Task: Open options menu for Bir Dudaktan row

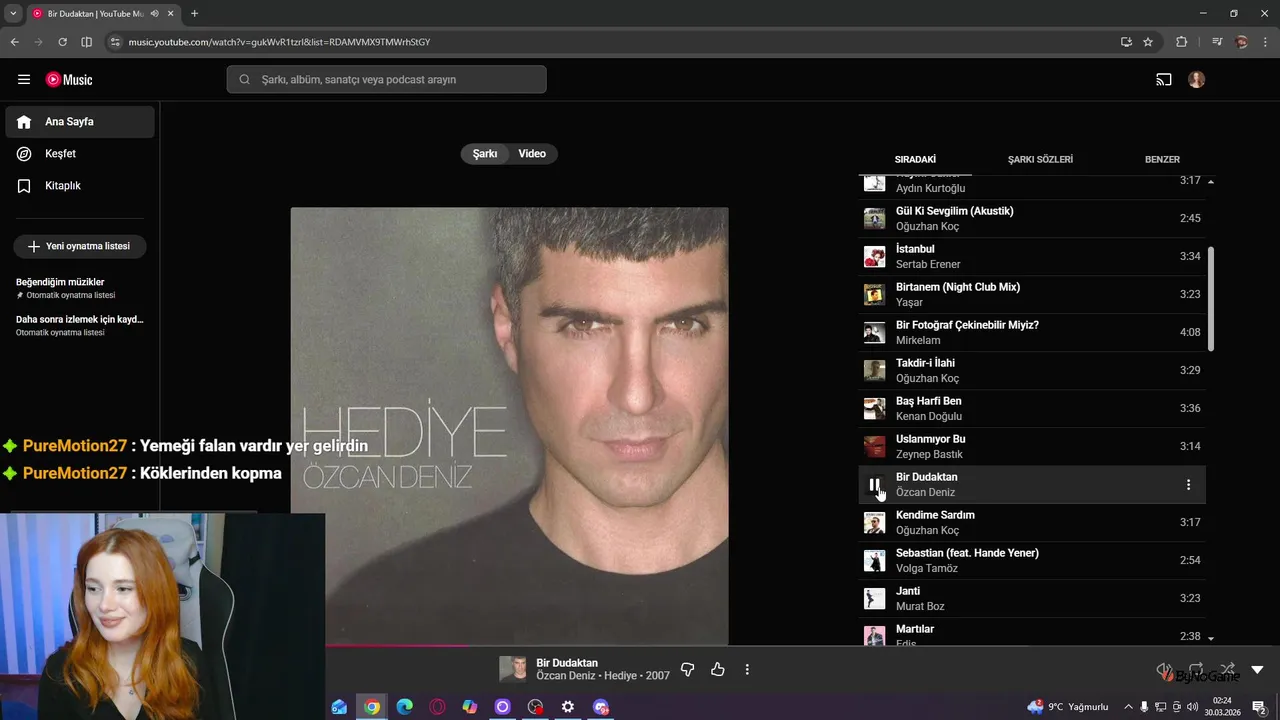Action: pyautogui.click(x=1188, y=485)
